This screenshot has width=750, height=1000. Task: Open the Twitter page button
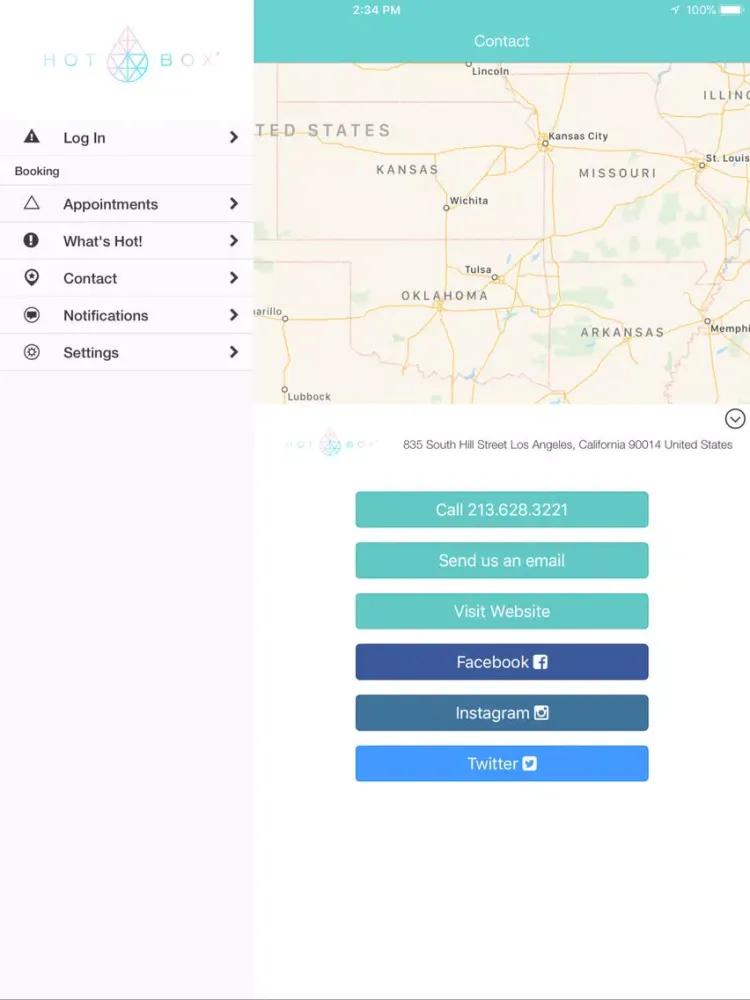[502, 763]
